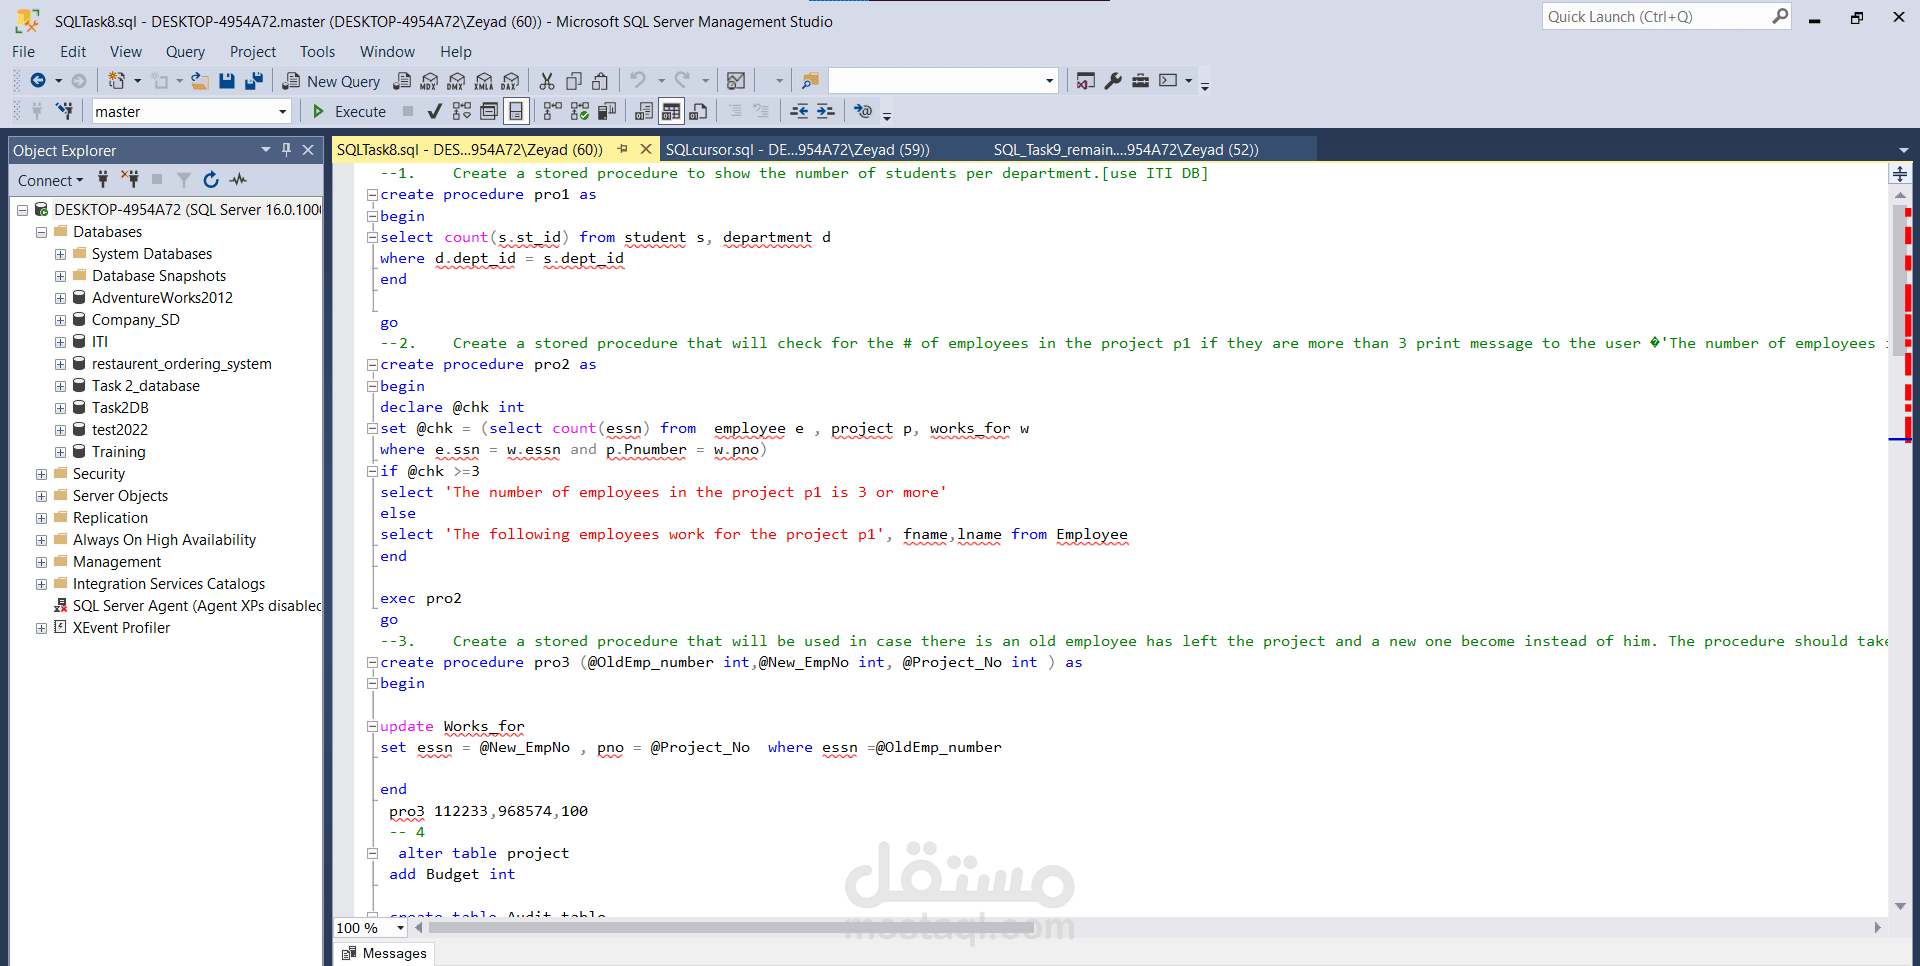Image resolution: width=1920 pixels, height=966 pixels.
Task: Unpin the Object Explorer panel
Action: (x=286, y=149)
